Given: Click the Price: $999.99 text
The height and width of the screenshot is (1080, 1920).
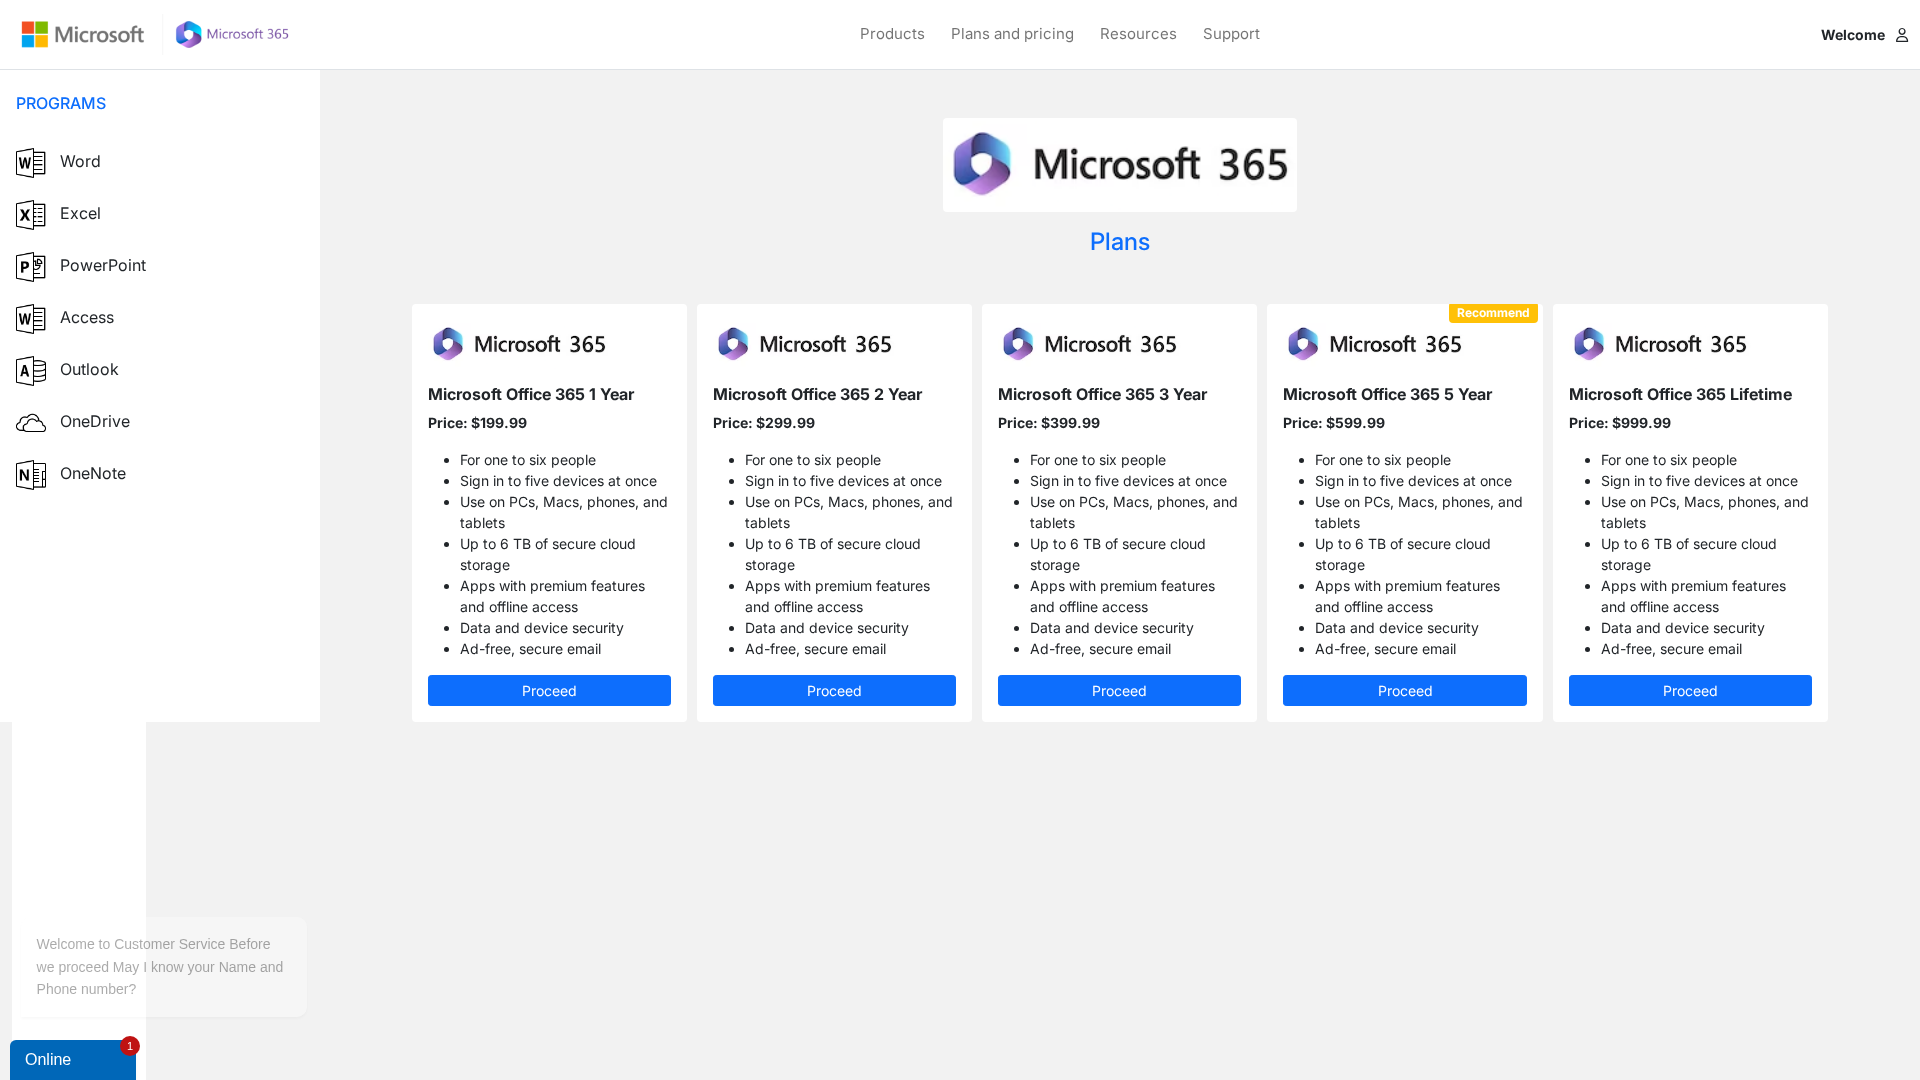Looking at the screenshot, I should pos(1620,423).
